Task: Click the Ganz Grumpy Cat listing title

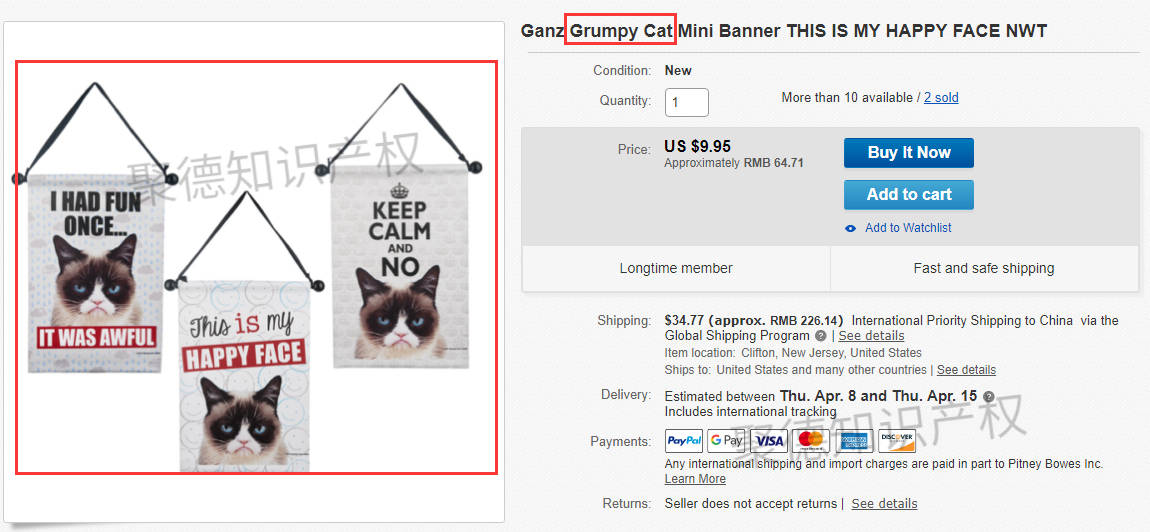Action: [784, 31]
